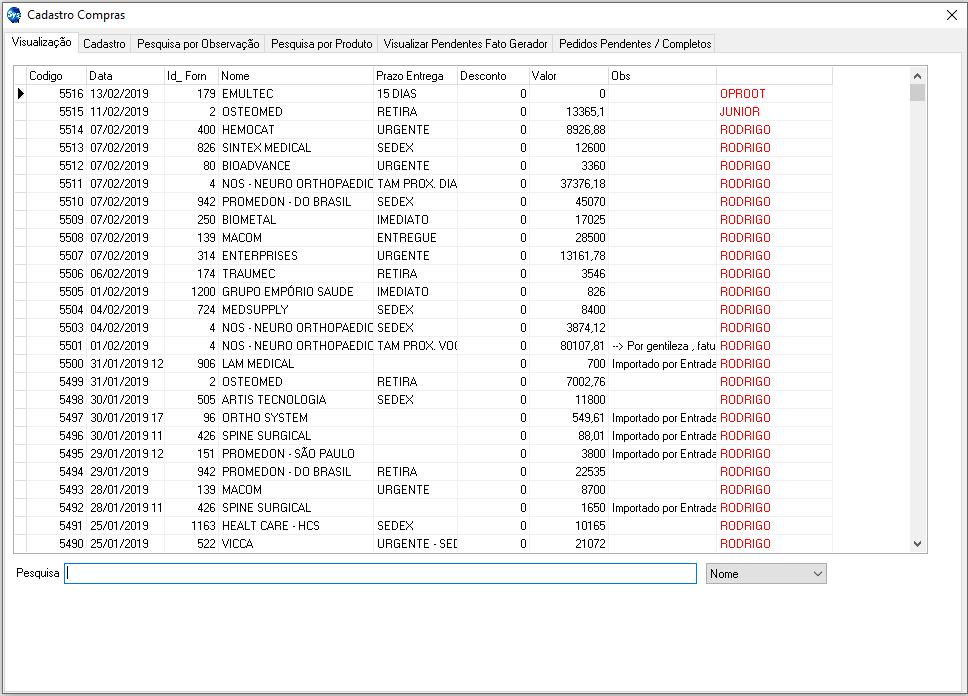Screen dimensions: 968x696
Task: Open the Pesquisa por Observação tab
Action: tap(198, 44)
